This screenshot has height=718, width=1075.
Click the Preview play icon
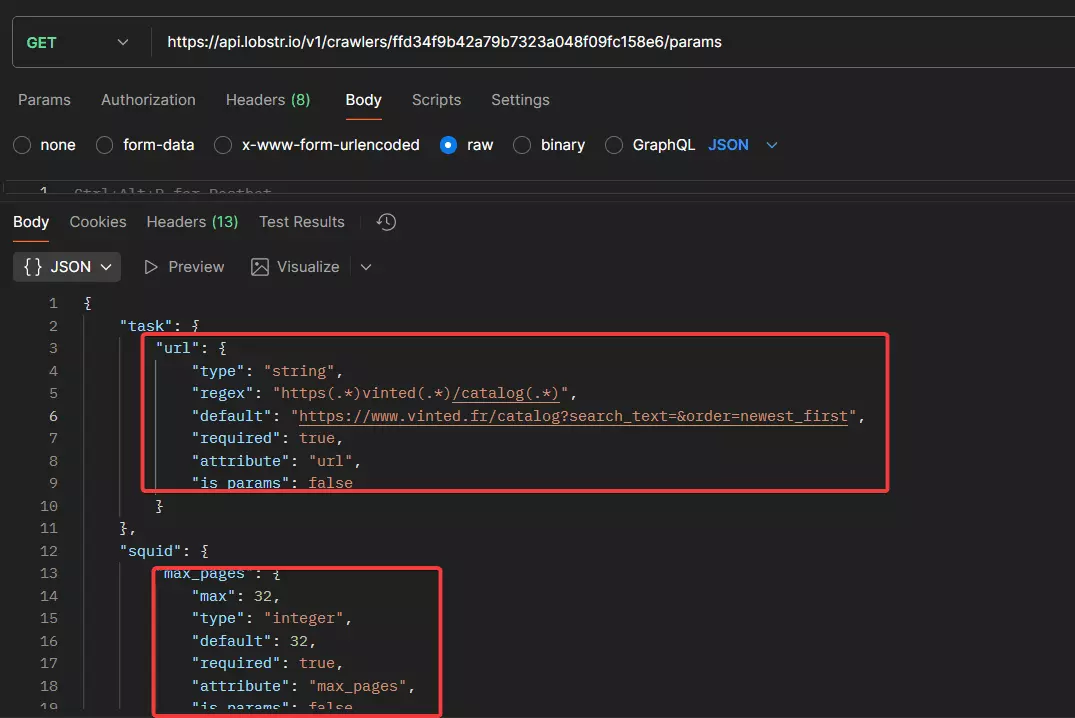(x=151, y=266)
